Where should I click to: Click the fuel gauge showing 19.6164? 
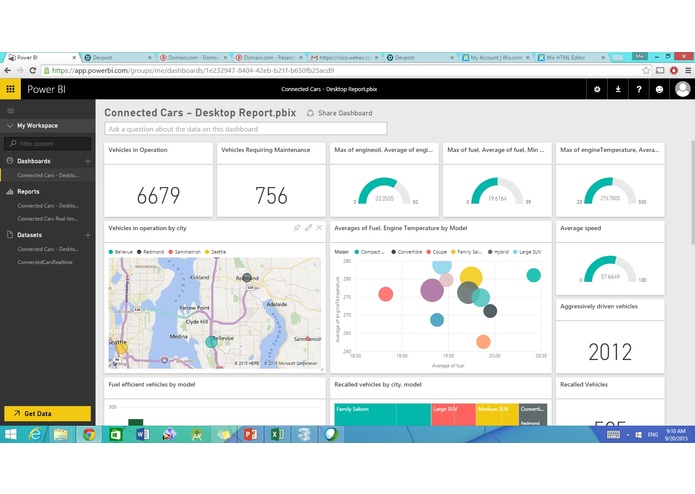[x=497, y=191]
